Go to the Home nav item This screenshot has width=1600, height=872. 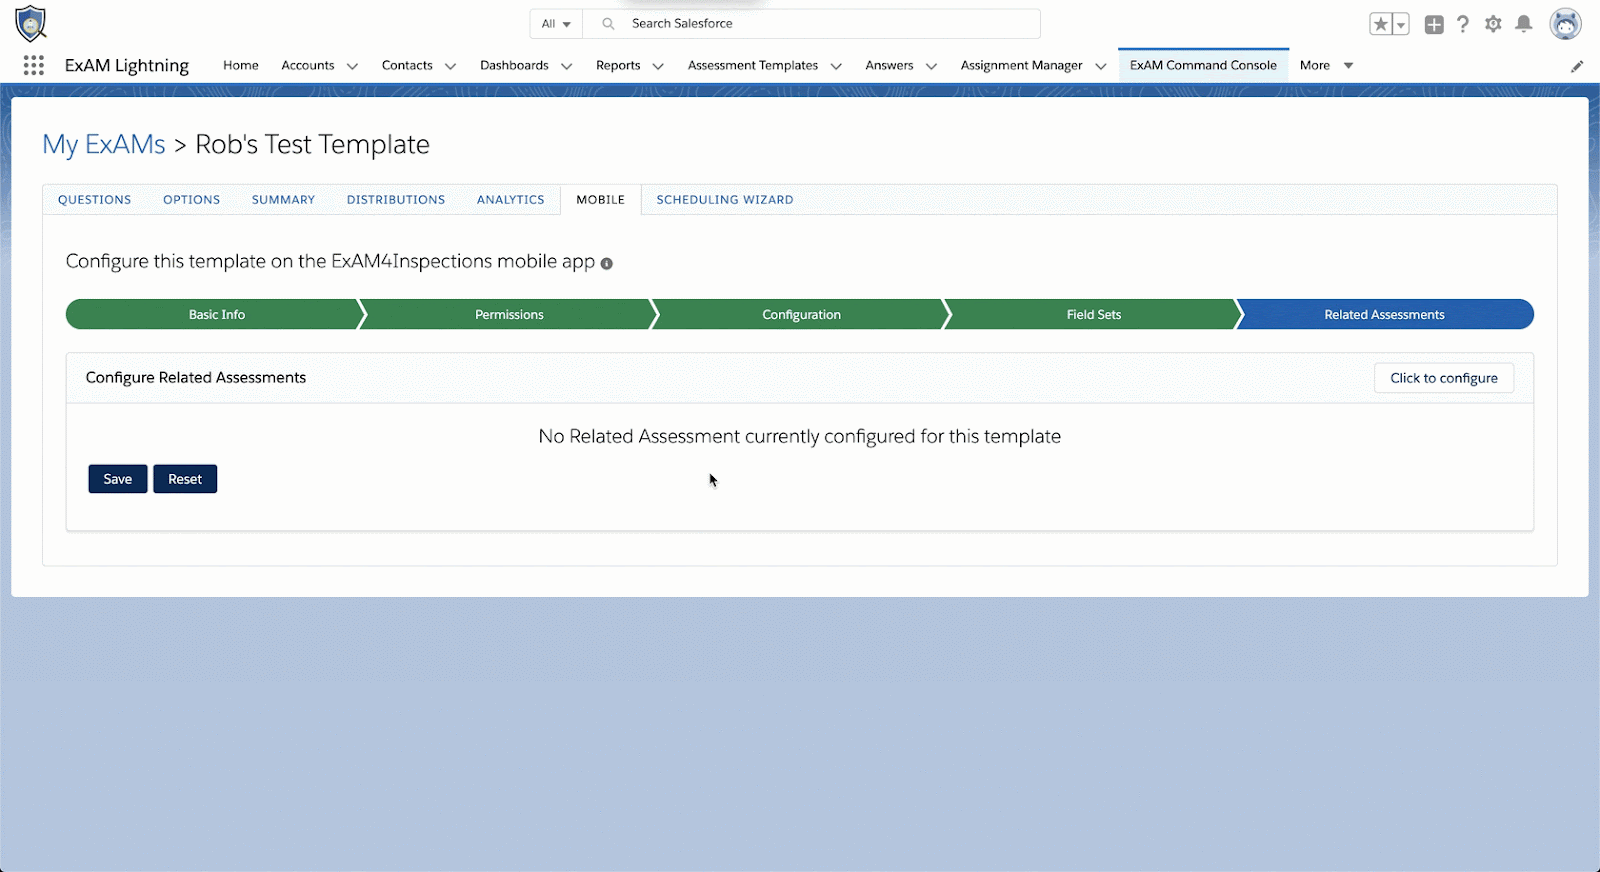tap(241, 65)
